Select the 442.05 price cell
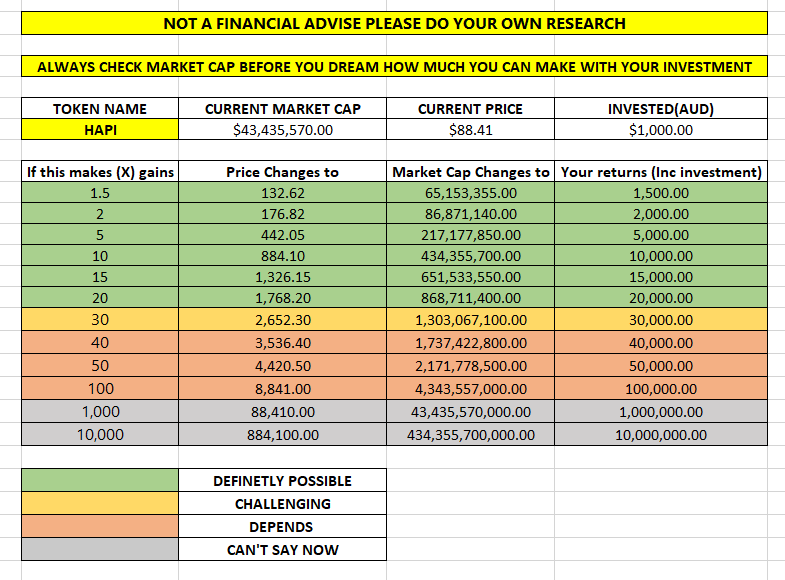This screenshot has width=785, height=580. click(x=282, y=235)
